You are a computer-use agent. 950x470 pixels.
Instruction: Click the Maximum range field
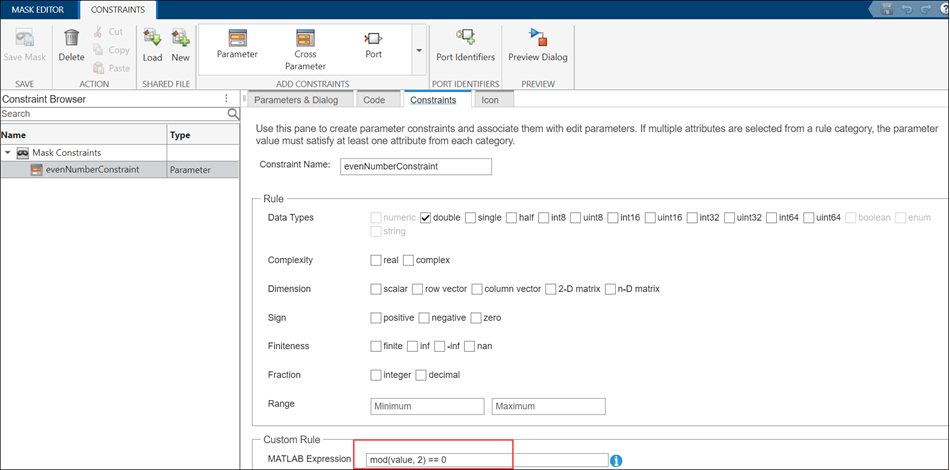[549, 406]
